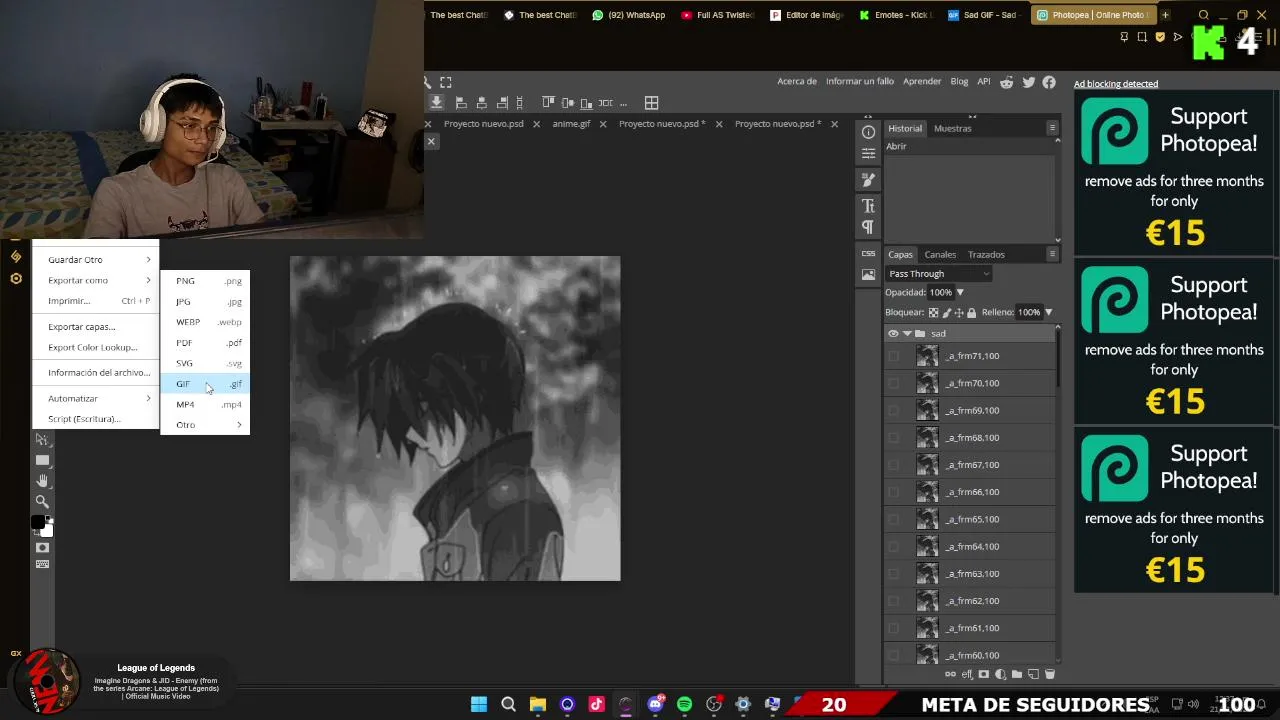Image resolution: width=1280 pixels, height=720 pixels.
Task: Toggle visibility of layer _a_frm68,100
Action: click(894, 438)
